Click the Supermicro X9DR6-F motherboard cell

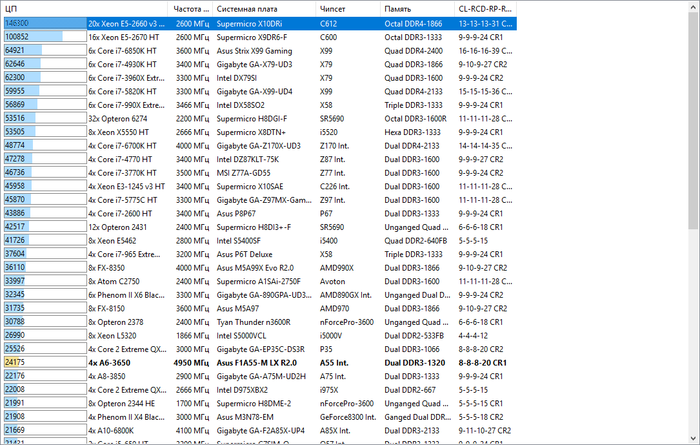[252, 37]
